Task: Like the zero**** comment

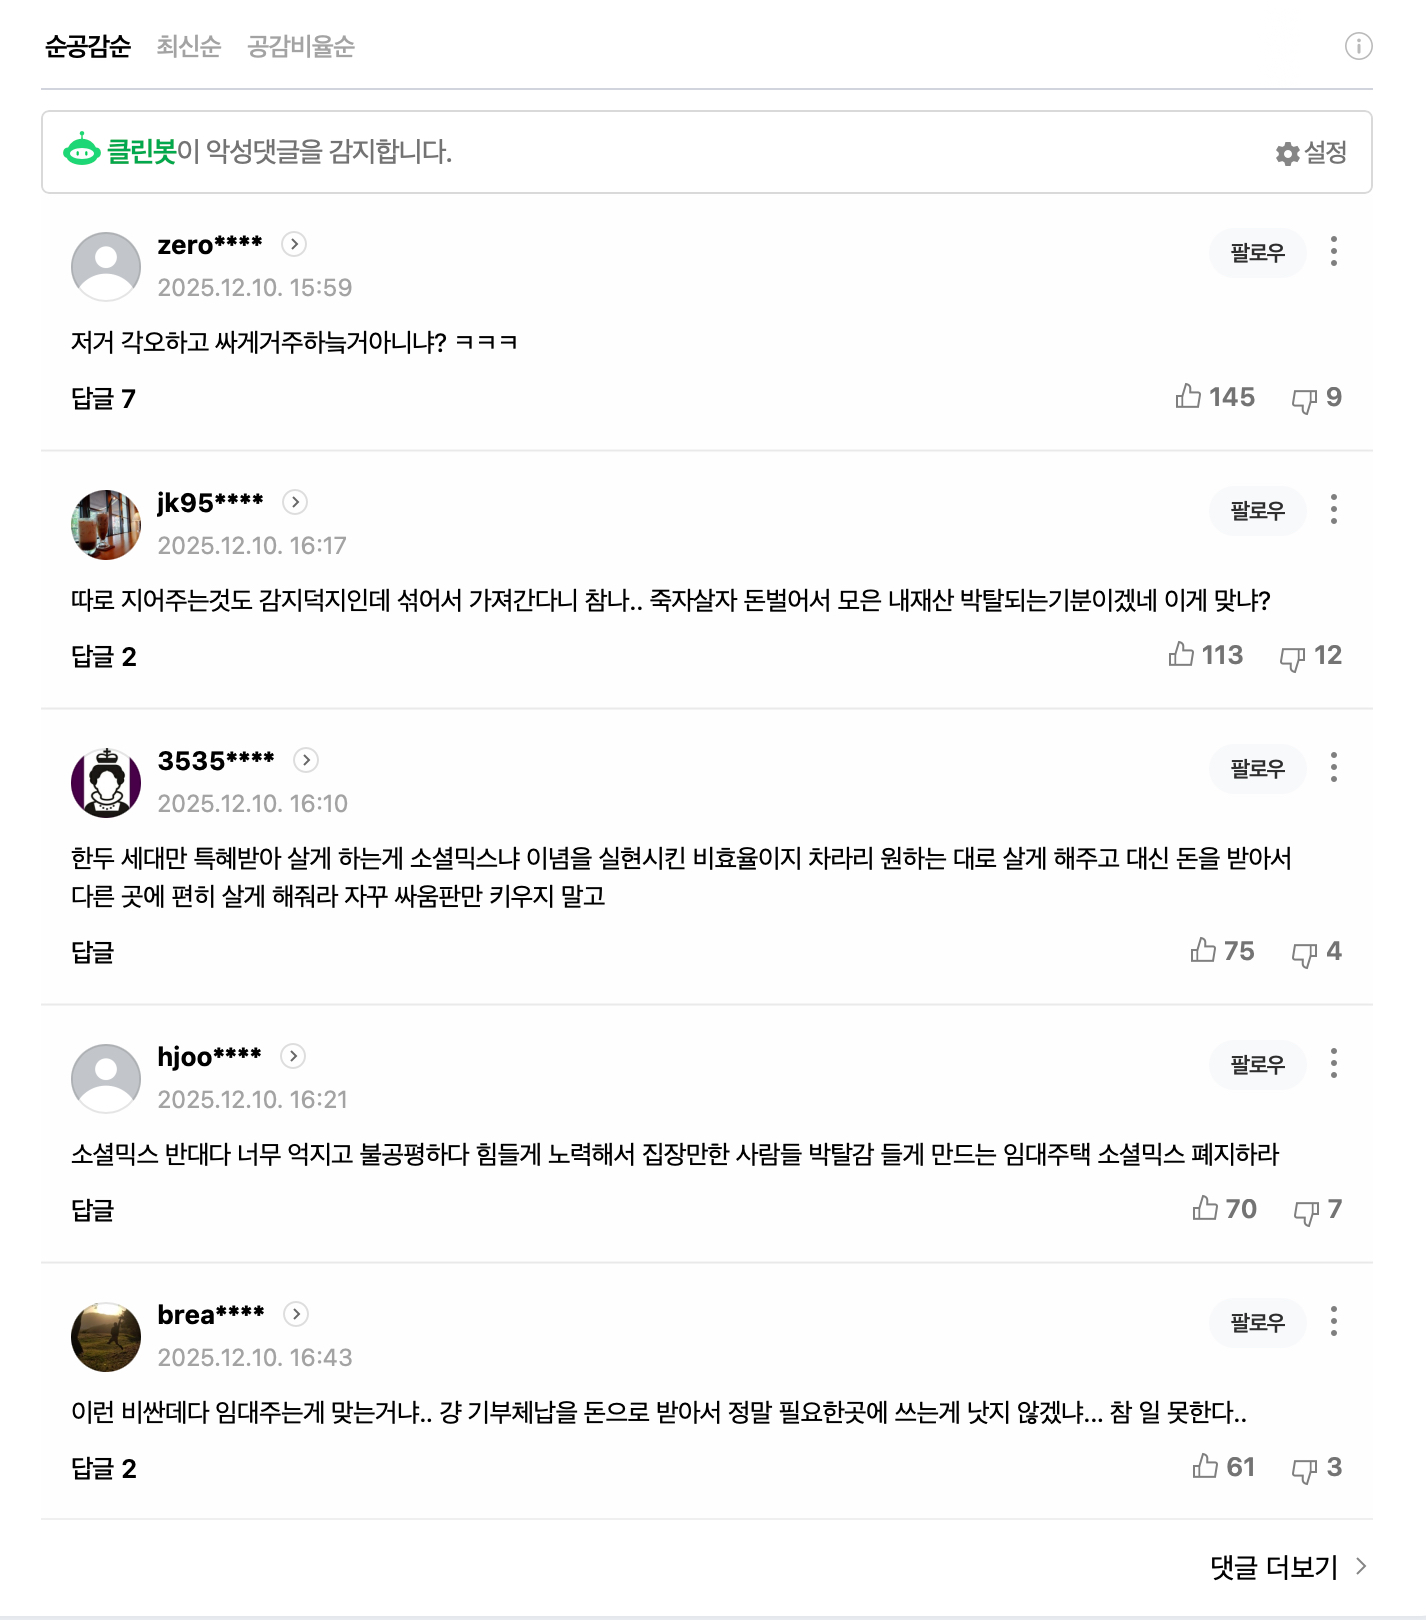Action: point(1188,397)
